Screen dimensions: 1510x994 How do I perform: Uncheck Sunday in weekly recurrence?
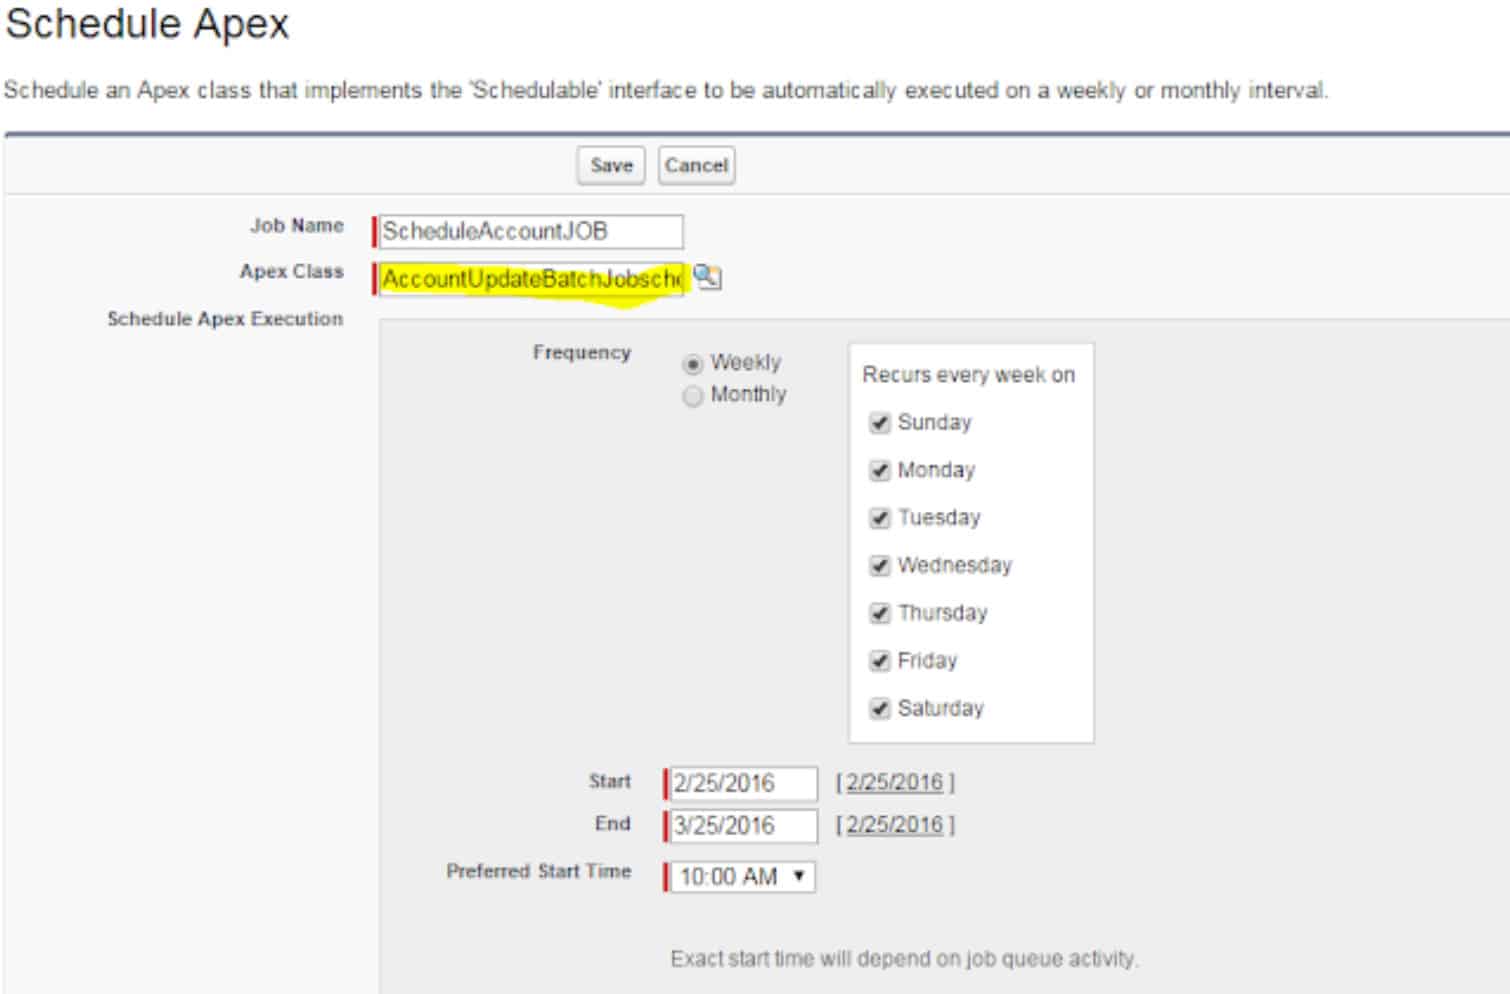coord(879,422)
